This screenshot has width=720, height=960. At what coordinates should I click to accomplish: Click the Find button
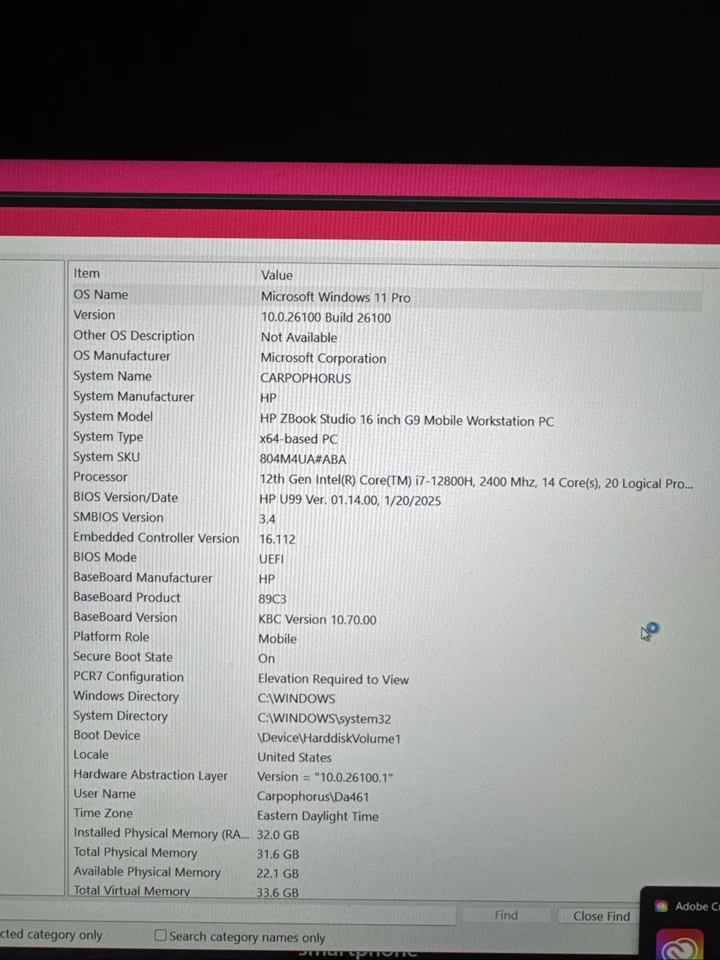[x=506, y=915]
